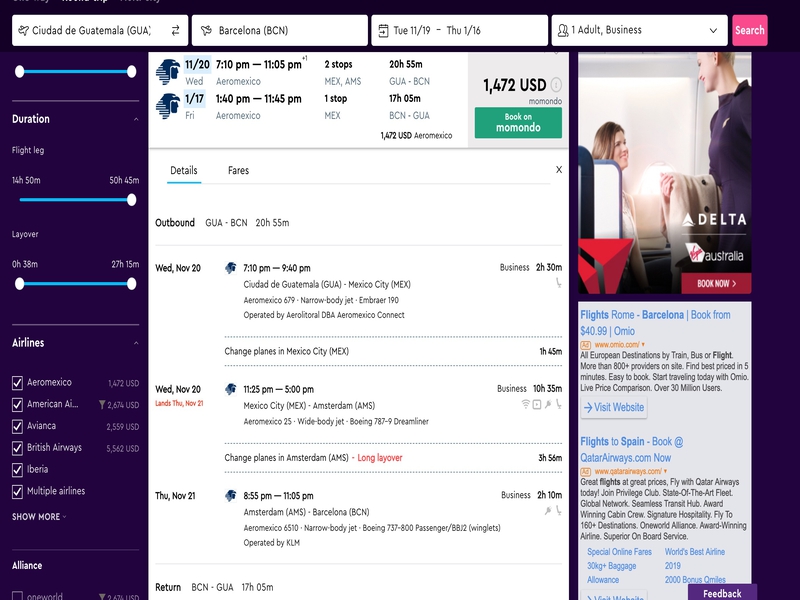This screenshot has height=600, width=800.
Task: Uncheck the Multiple airlines filter
Action: (x=17, y=491)
